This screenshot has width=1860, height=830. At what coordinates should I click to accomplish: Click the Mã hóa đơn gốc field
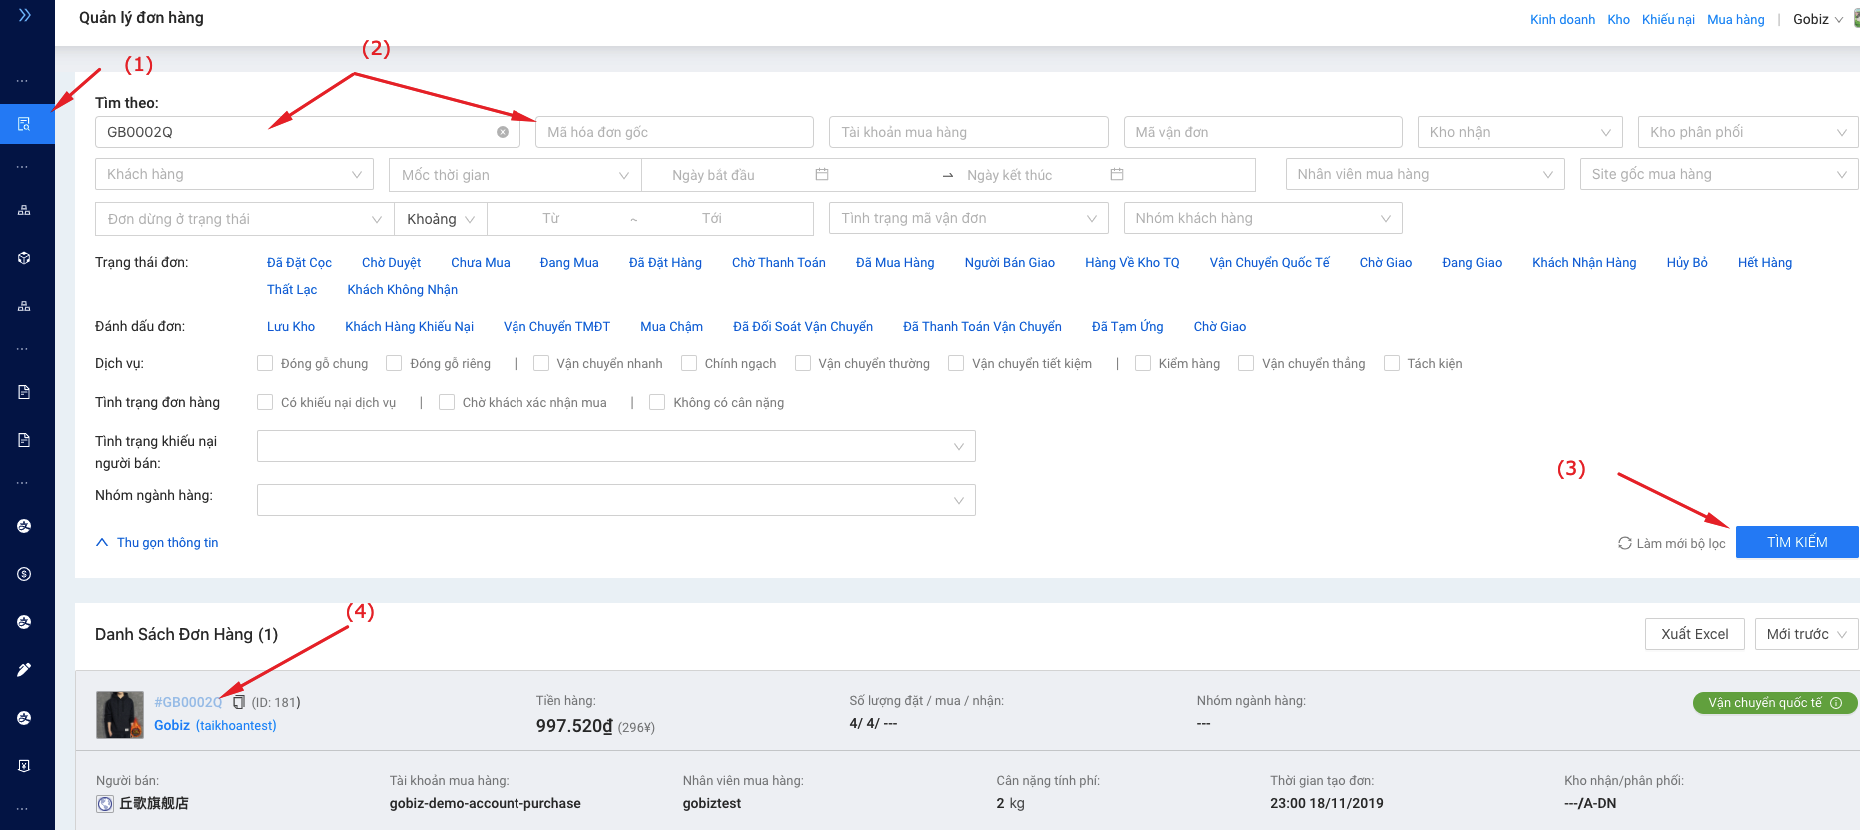pyautogui.click(x=674, y=132)
